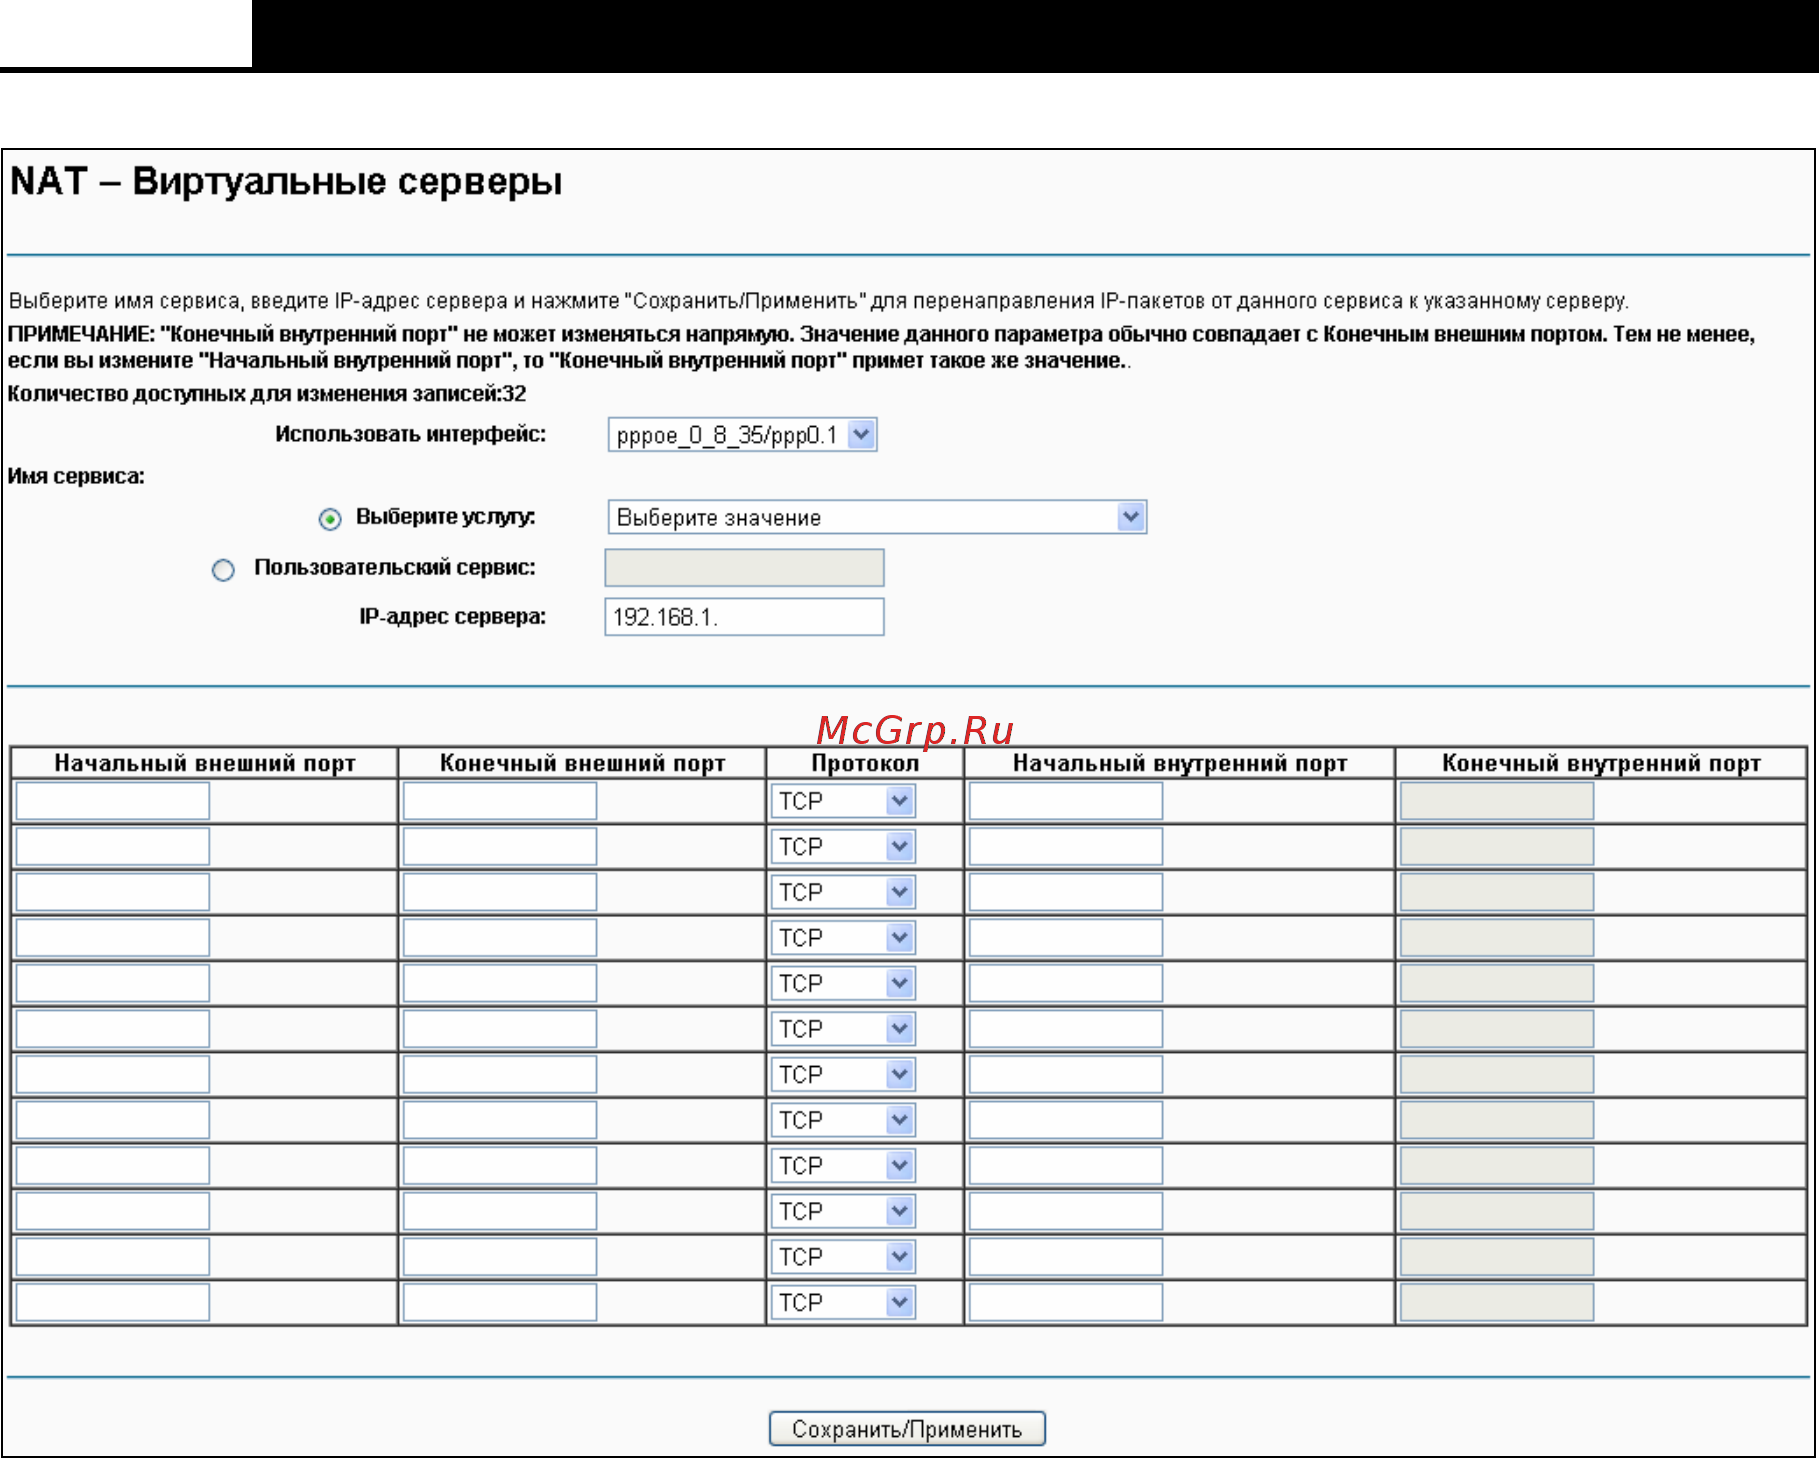Focus 'Начальный внутренний порт' field in row 4

click(x=1066, y=938)
